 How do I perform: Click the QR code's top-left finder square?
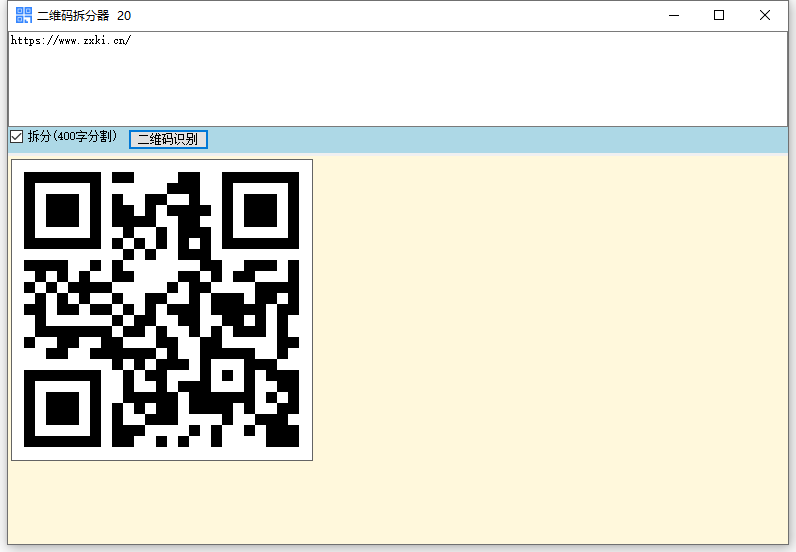click(x=62, y=210)
